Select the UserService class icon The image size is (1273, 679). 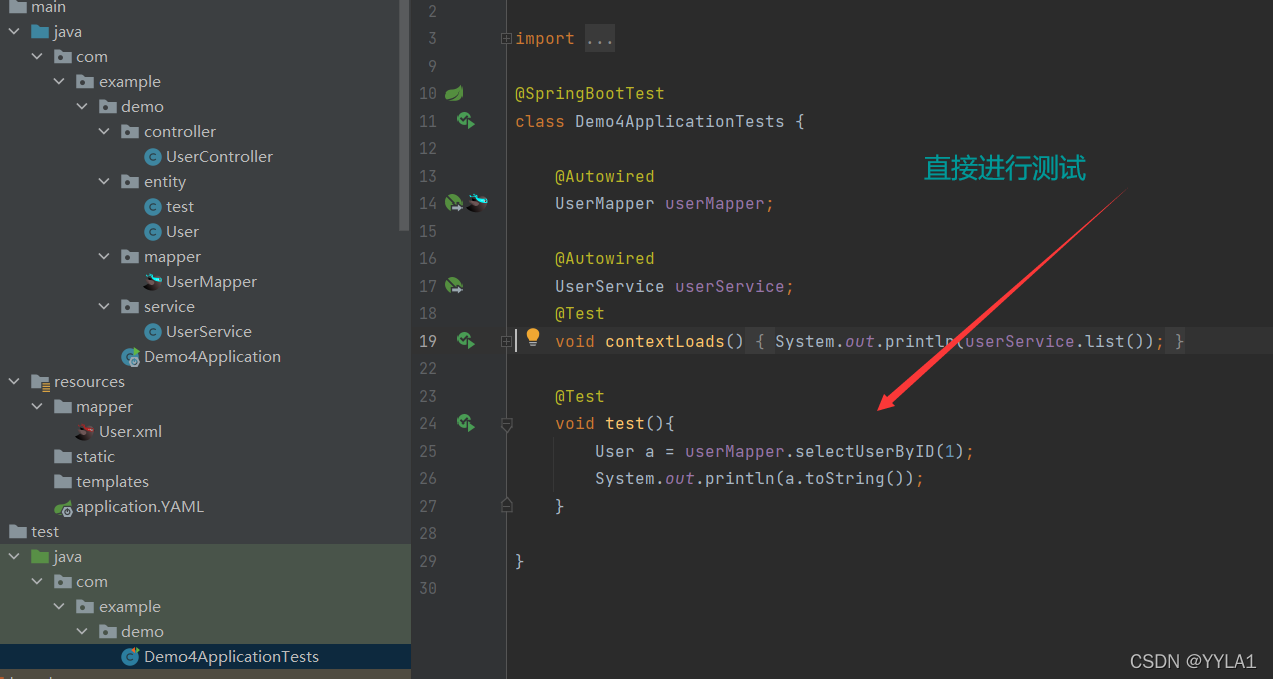(x=152, y=332)
